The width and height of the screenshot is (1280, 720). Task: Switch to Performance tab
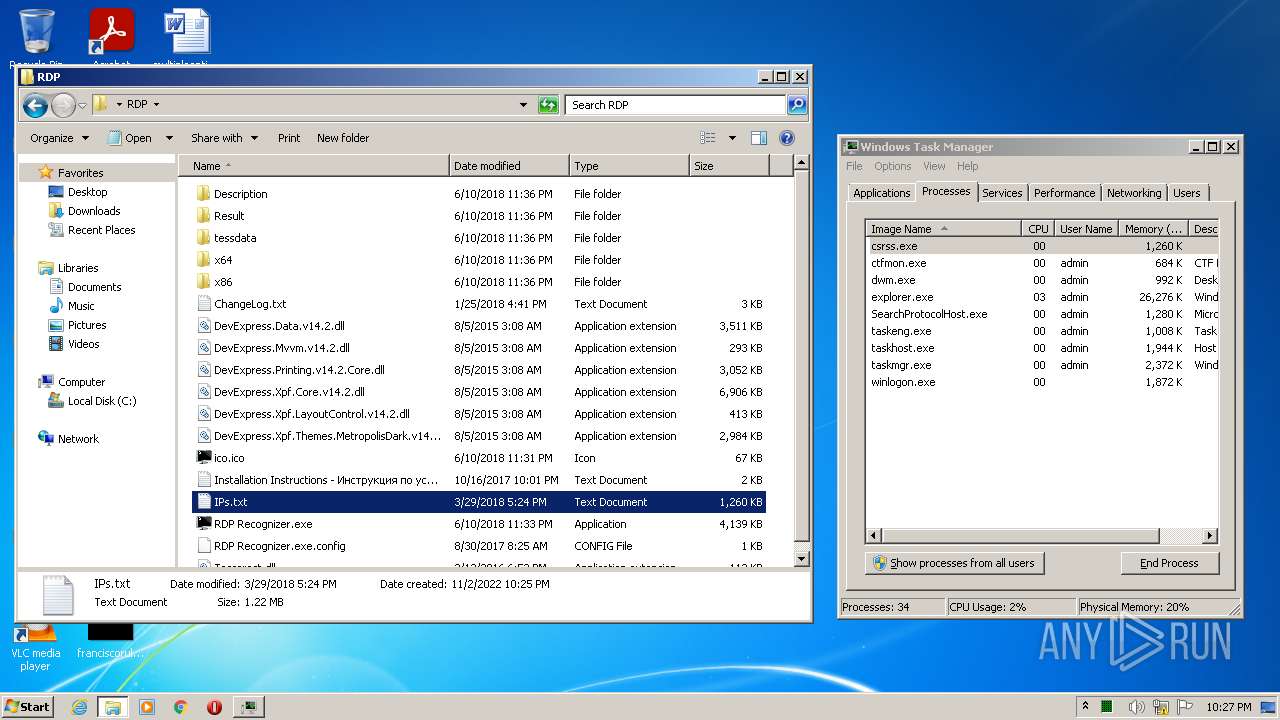click(x=1064, y=193)
